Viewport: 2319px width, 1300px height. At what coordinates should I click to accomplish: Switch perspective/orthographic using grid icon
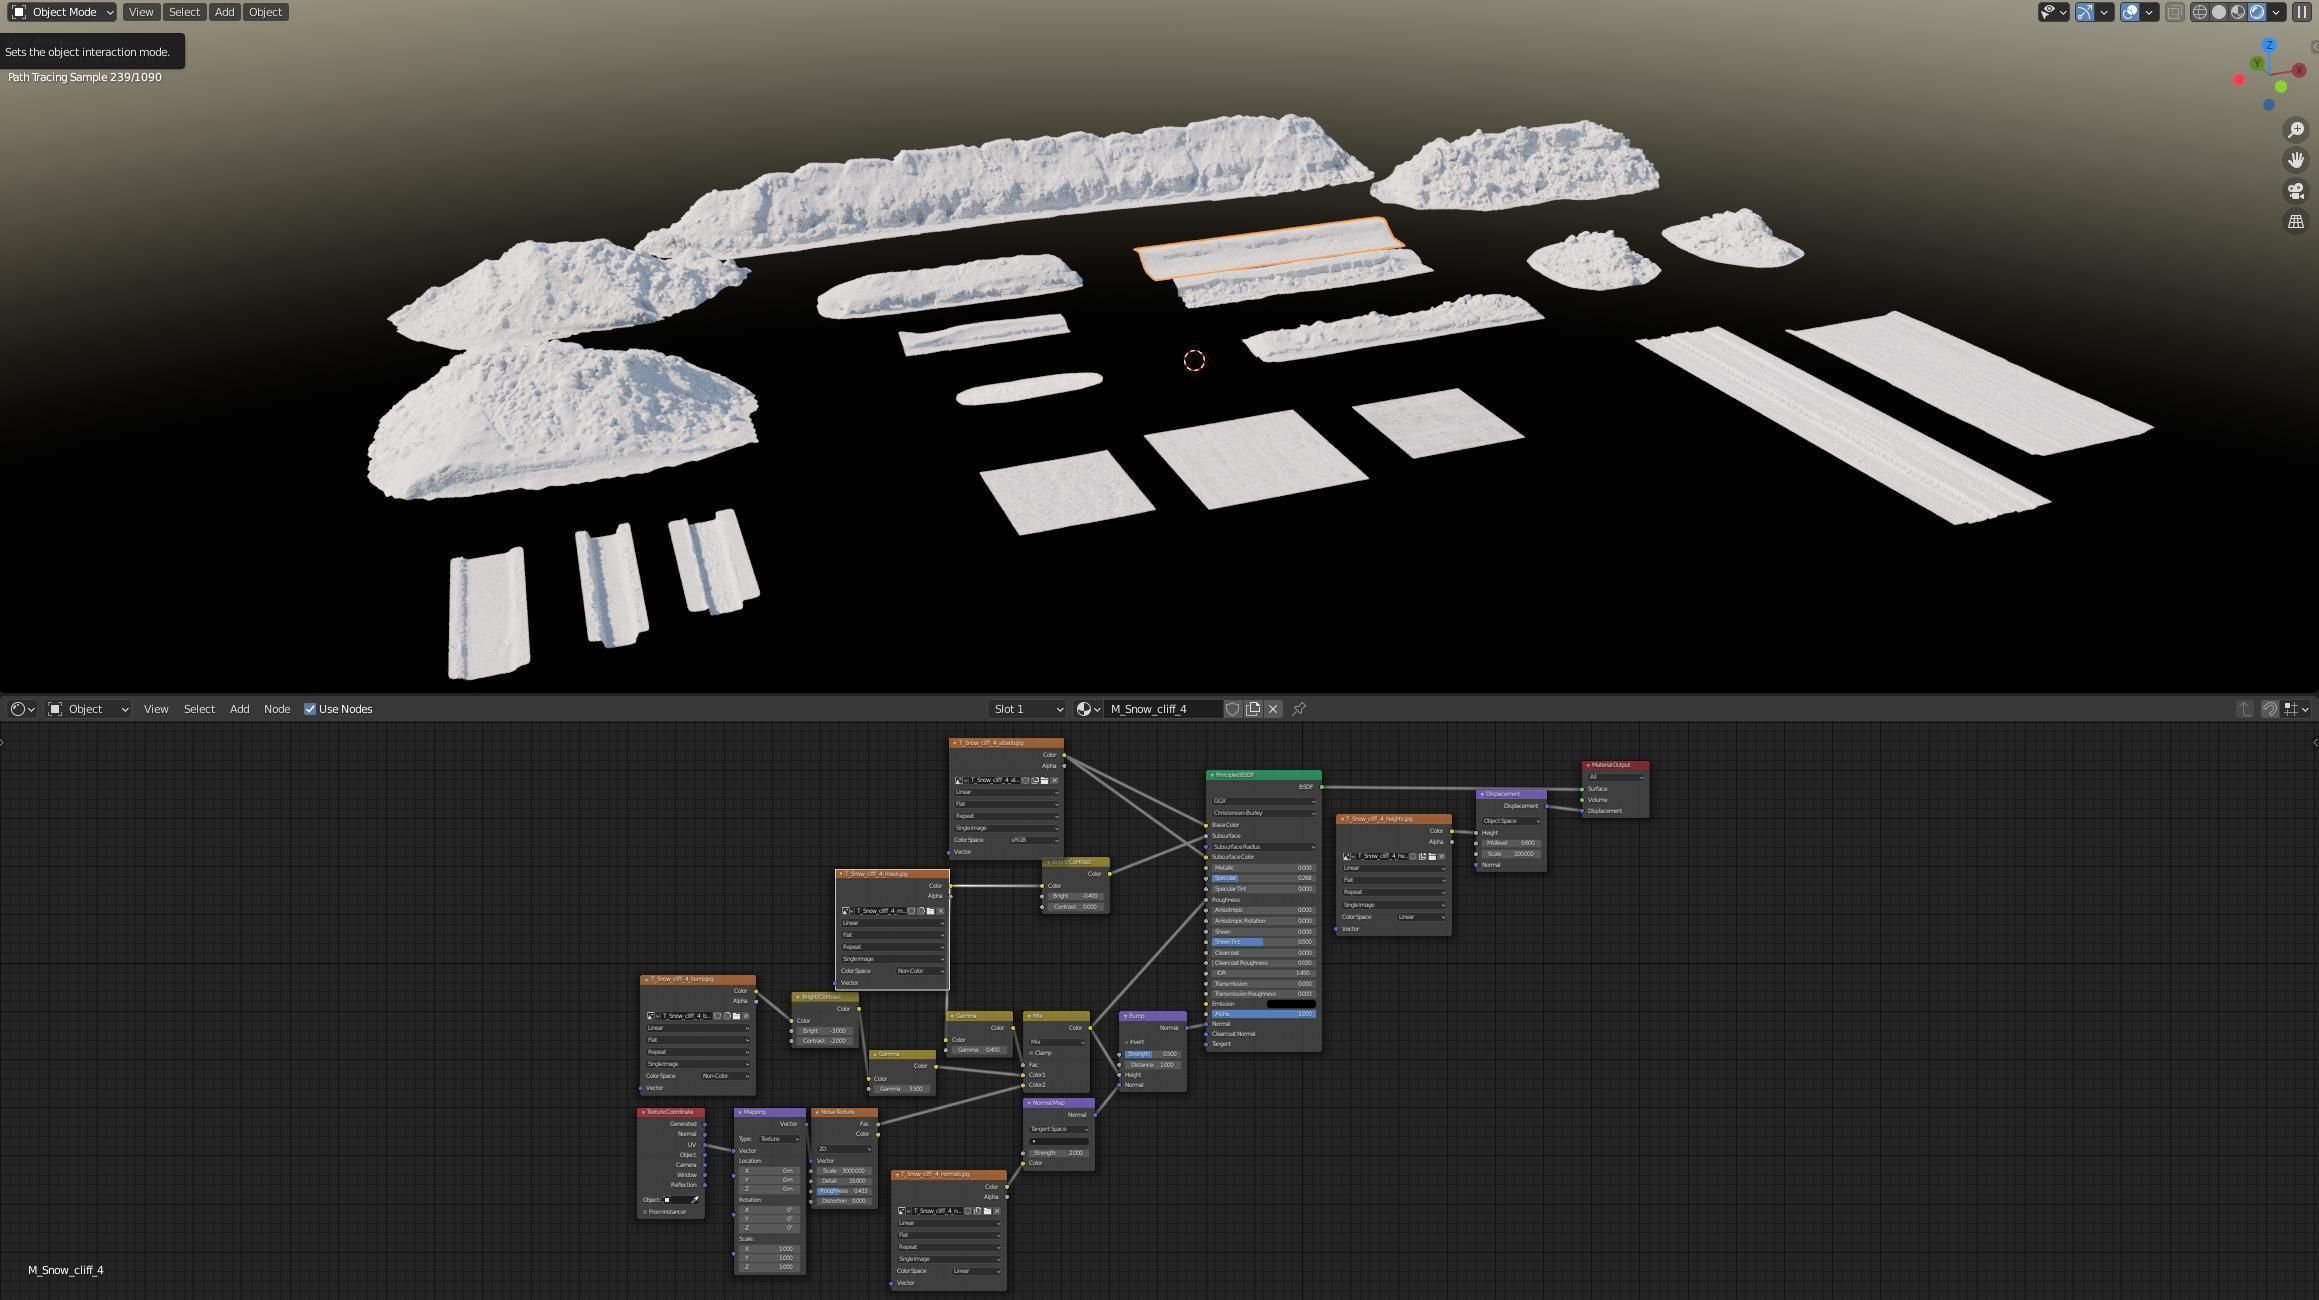pyautogui.click(x=2296, y=222)
